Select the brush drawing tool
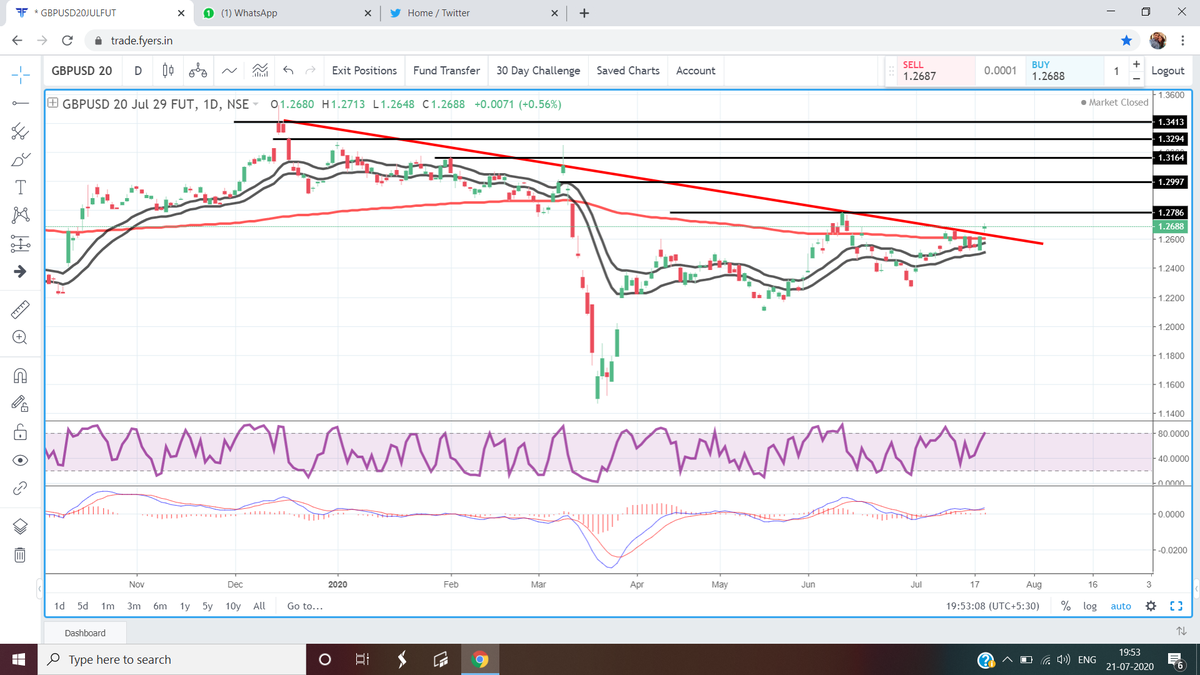Viewport: 1200px width, 675px height. [19, 160]
